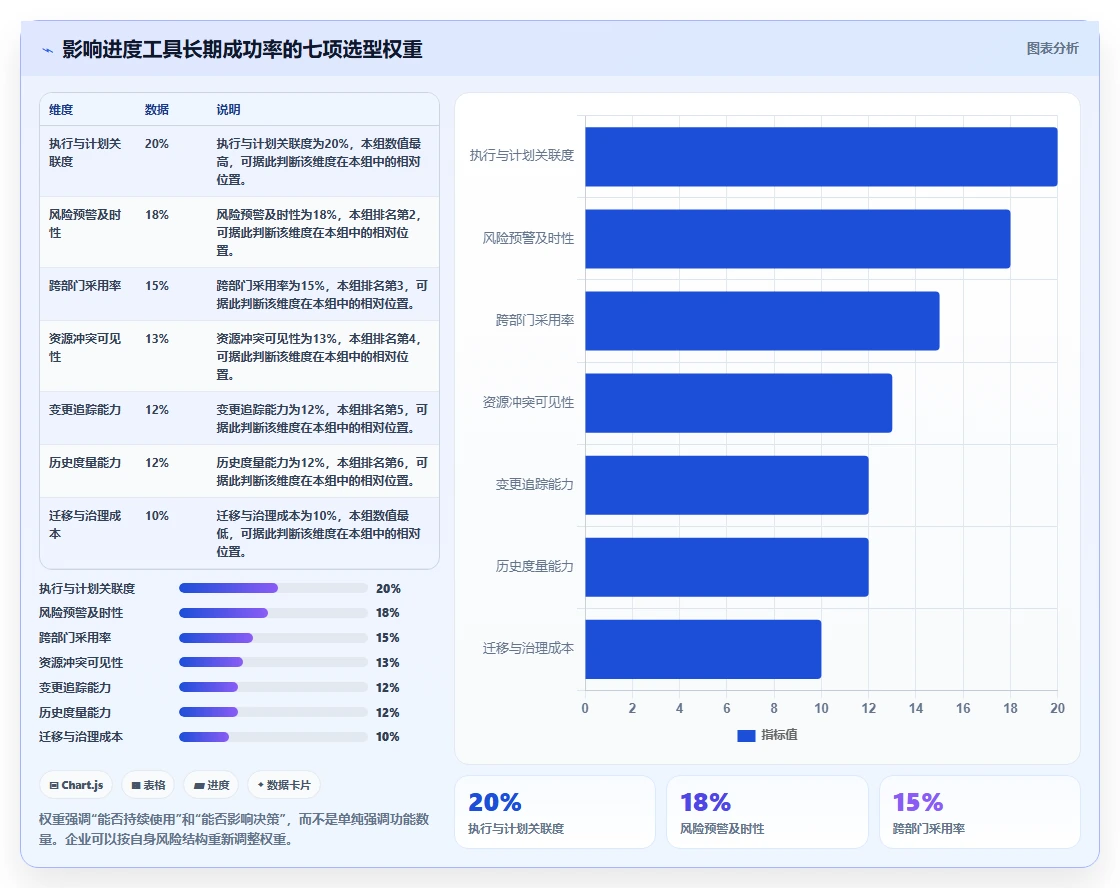Click the chart bar for 执行与计划关联度
This screenshot has height=888, width=1120.
[821, 156]
